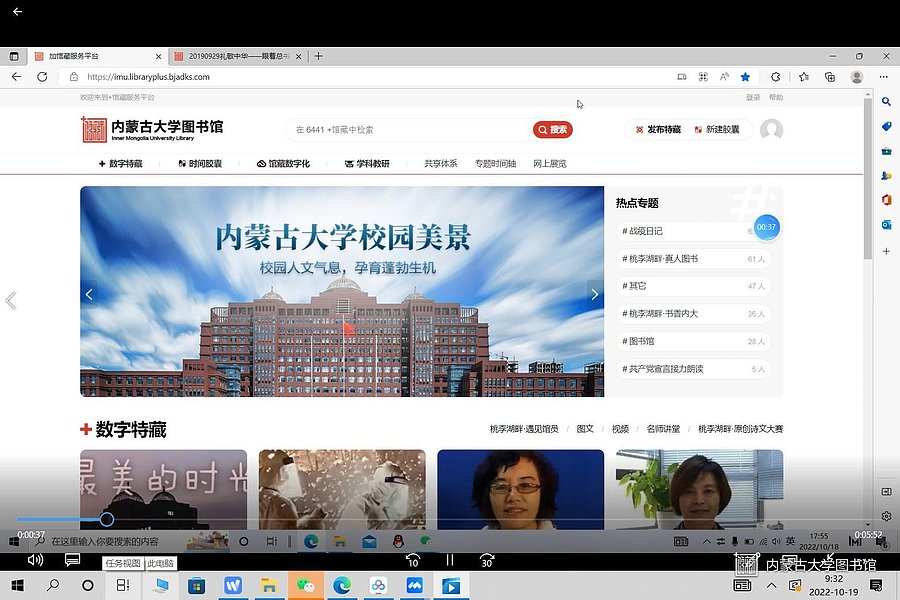
Task: Click the video player back arrow
Action: point(17,11)
